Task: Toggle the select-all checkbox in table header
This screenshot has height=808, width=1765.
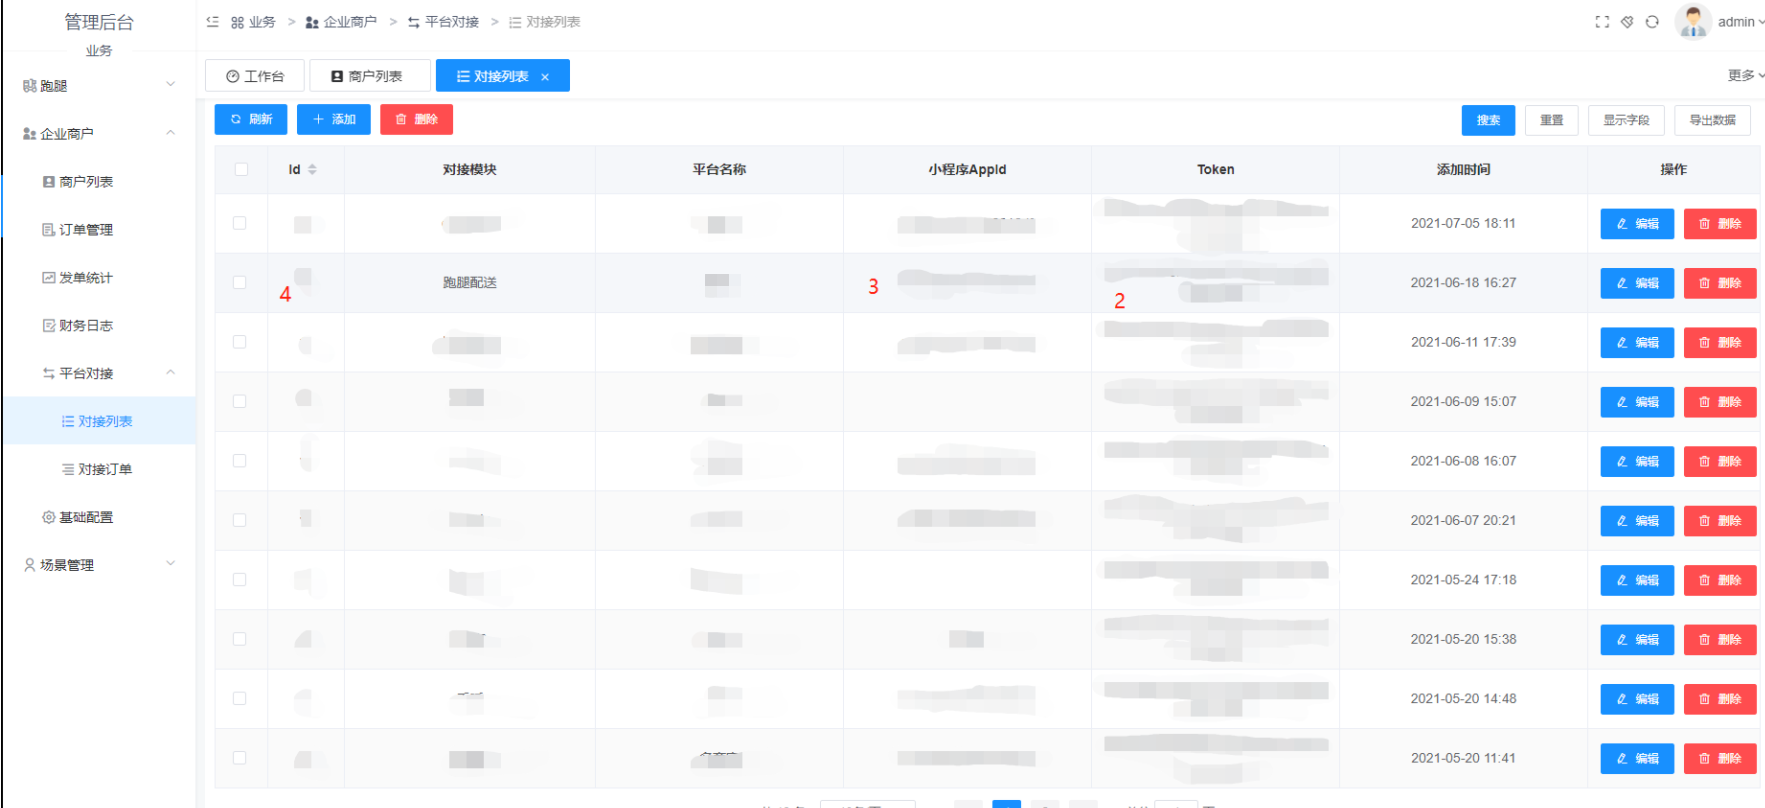Action: [x=241, y=170]
